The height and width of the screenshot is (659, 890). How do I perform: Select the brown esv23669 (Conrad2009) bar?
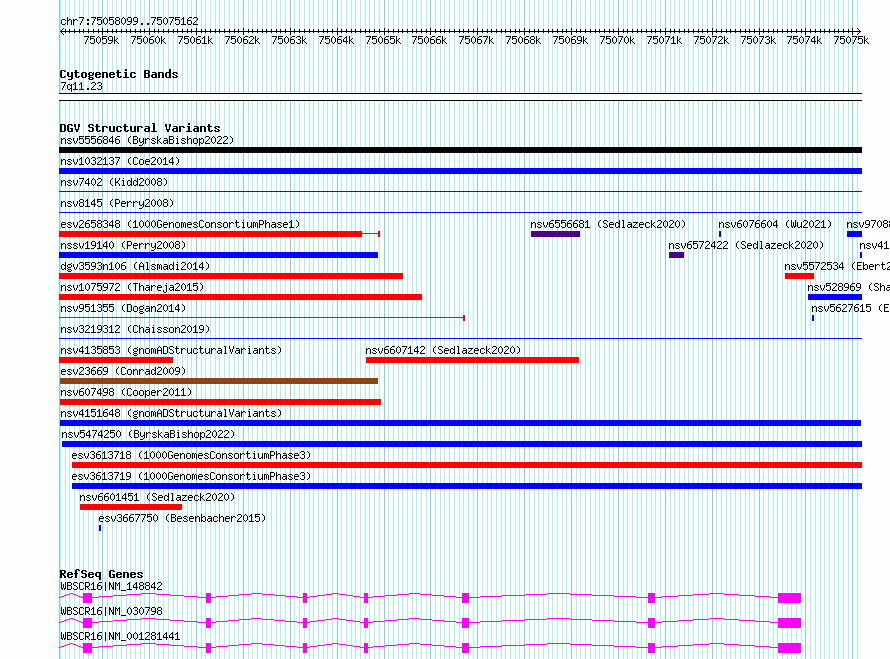(x=218, y=381)
